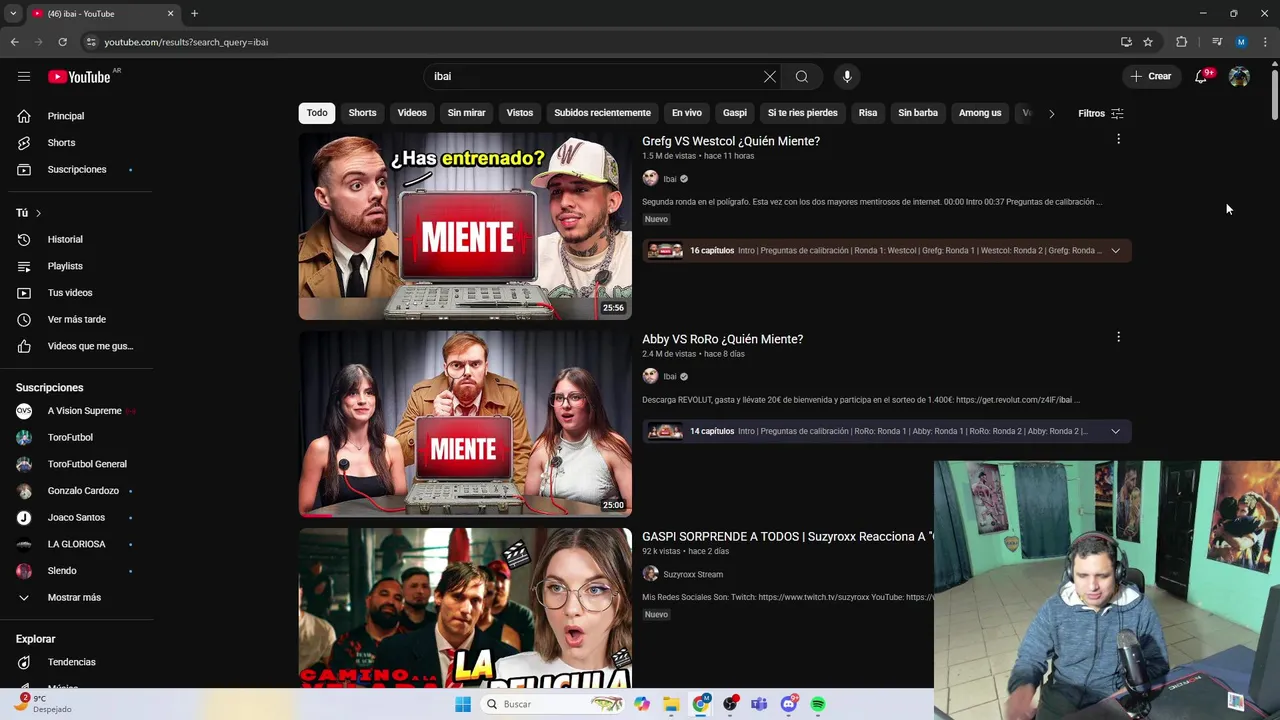
Task: Reload the page in Chrome
Action: click(62, 42)
